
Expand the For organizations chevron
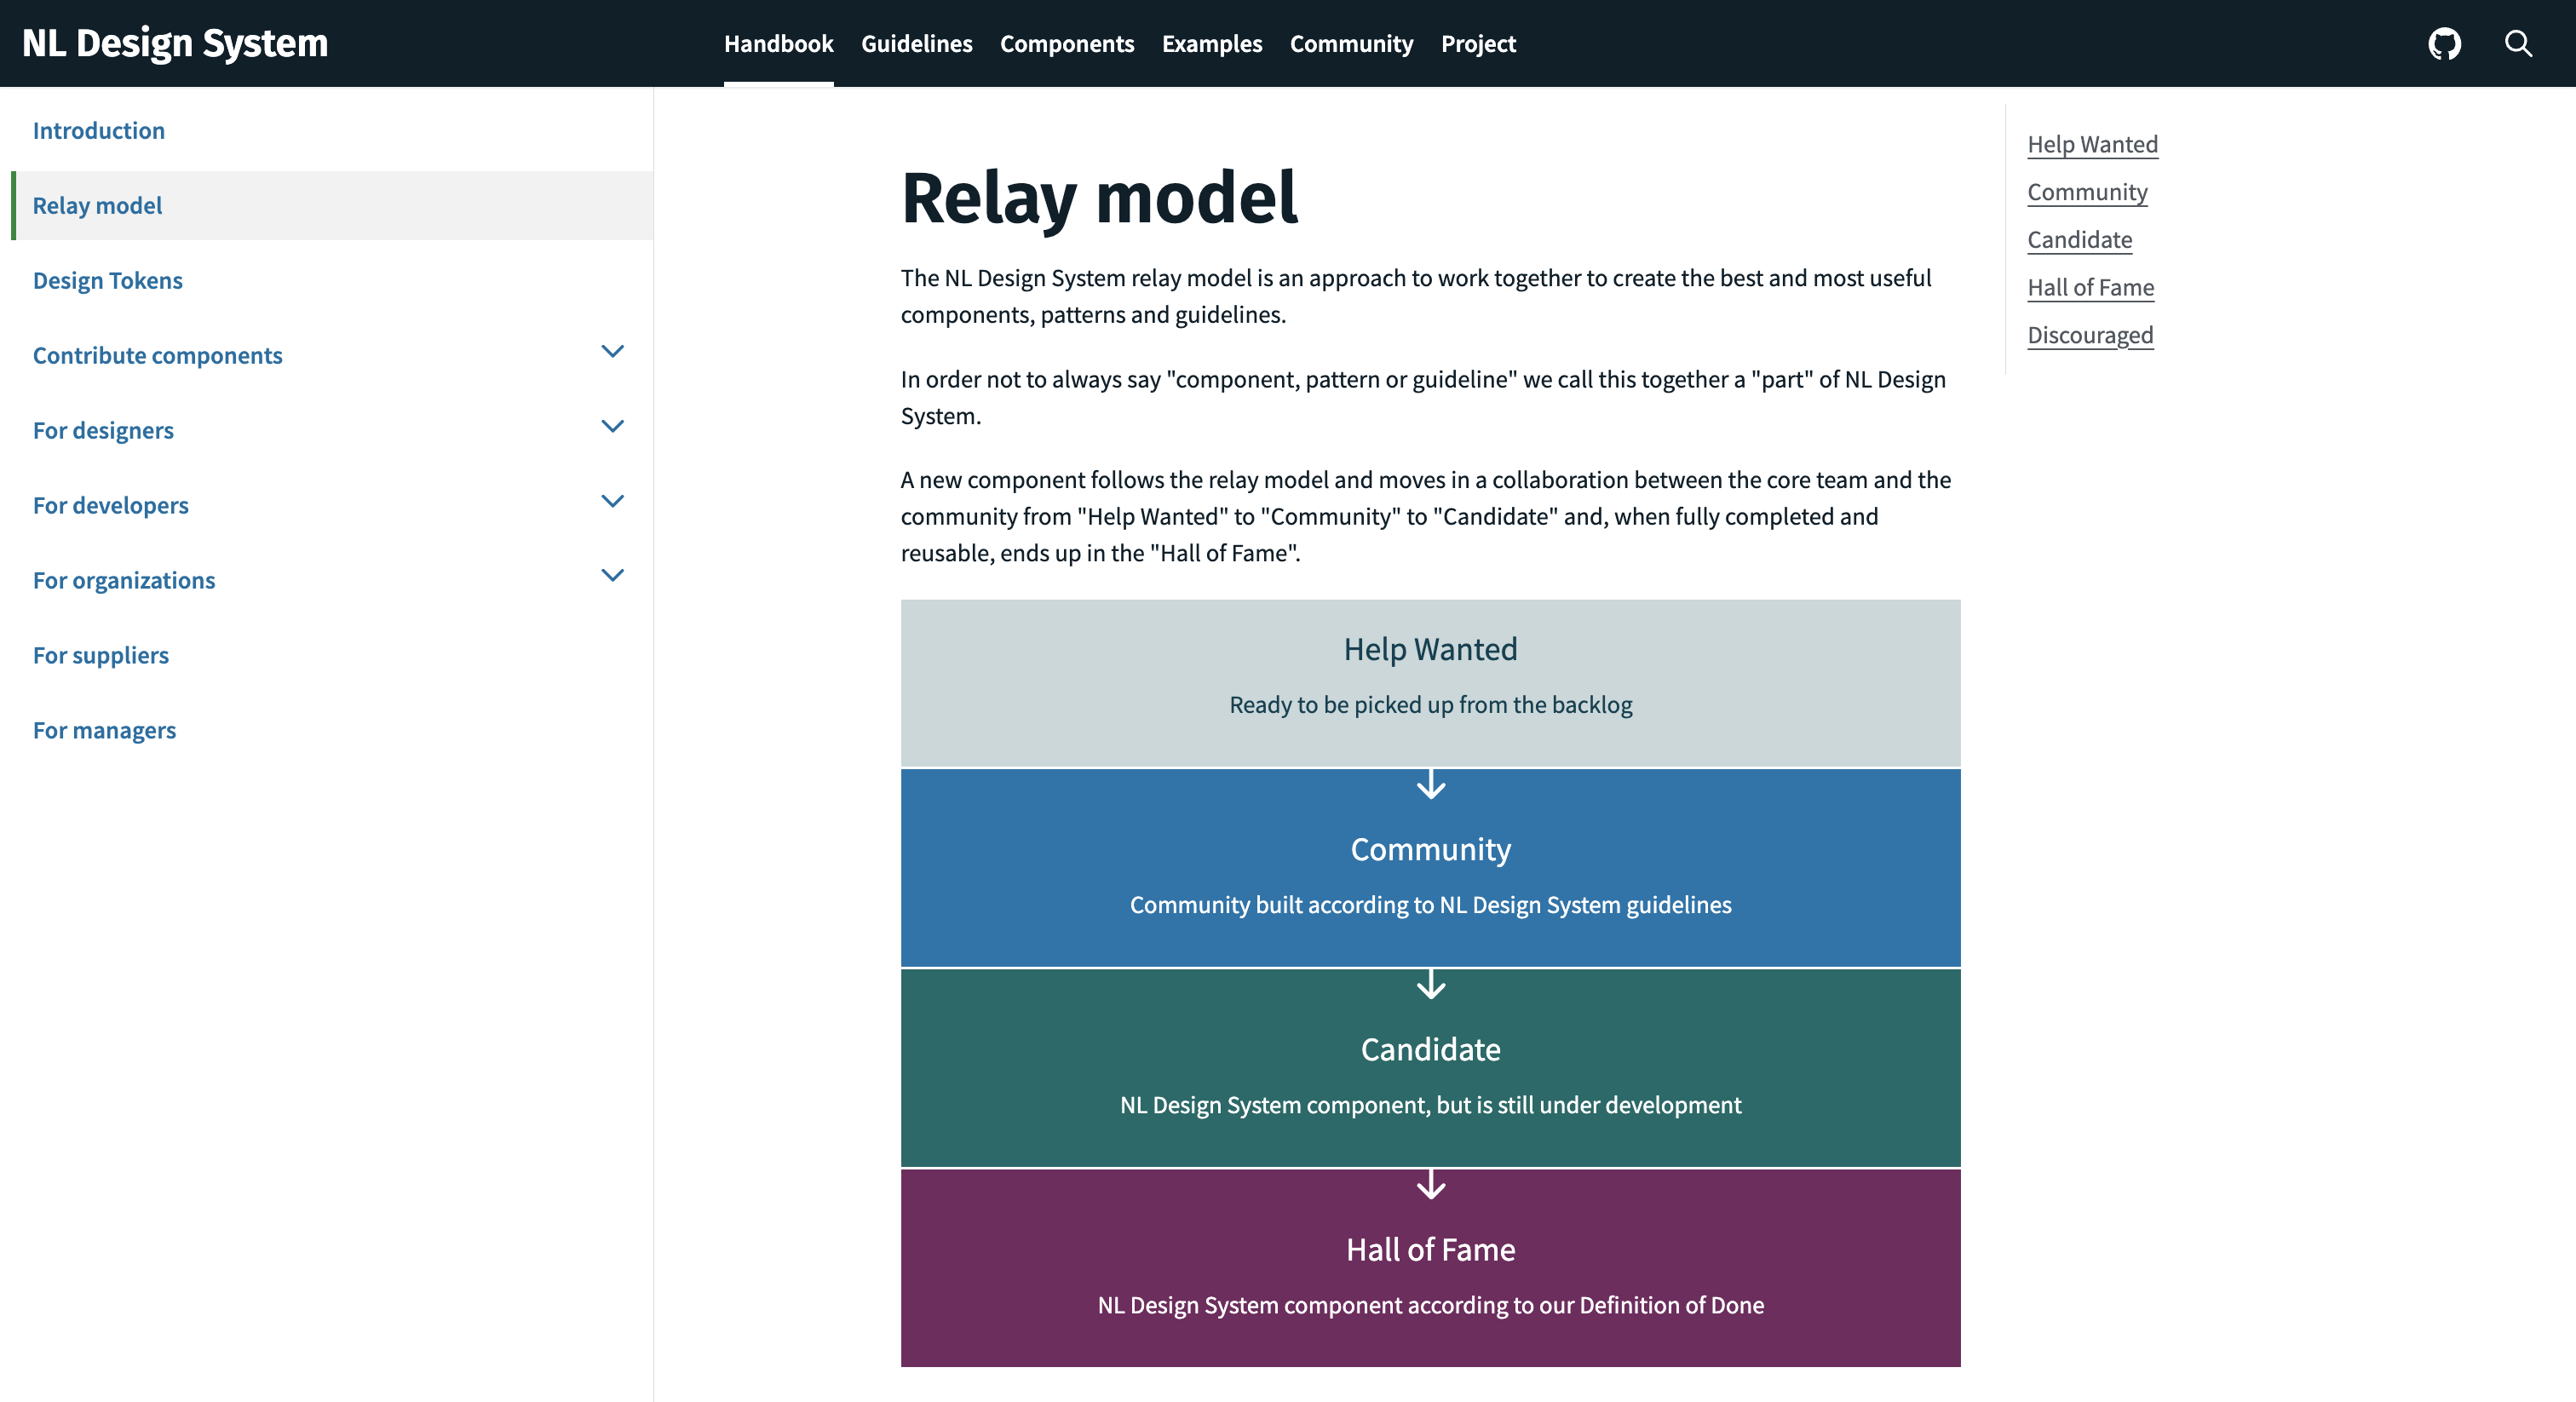[x=612, y=576]
